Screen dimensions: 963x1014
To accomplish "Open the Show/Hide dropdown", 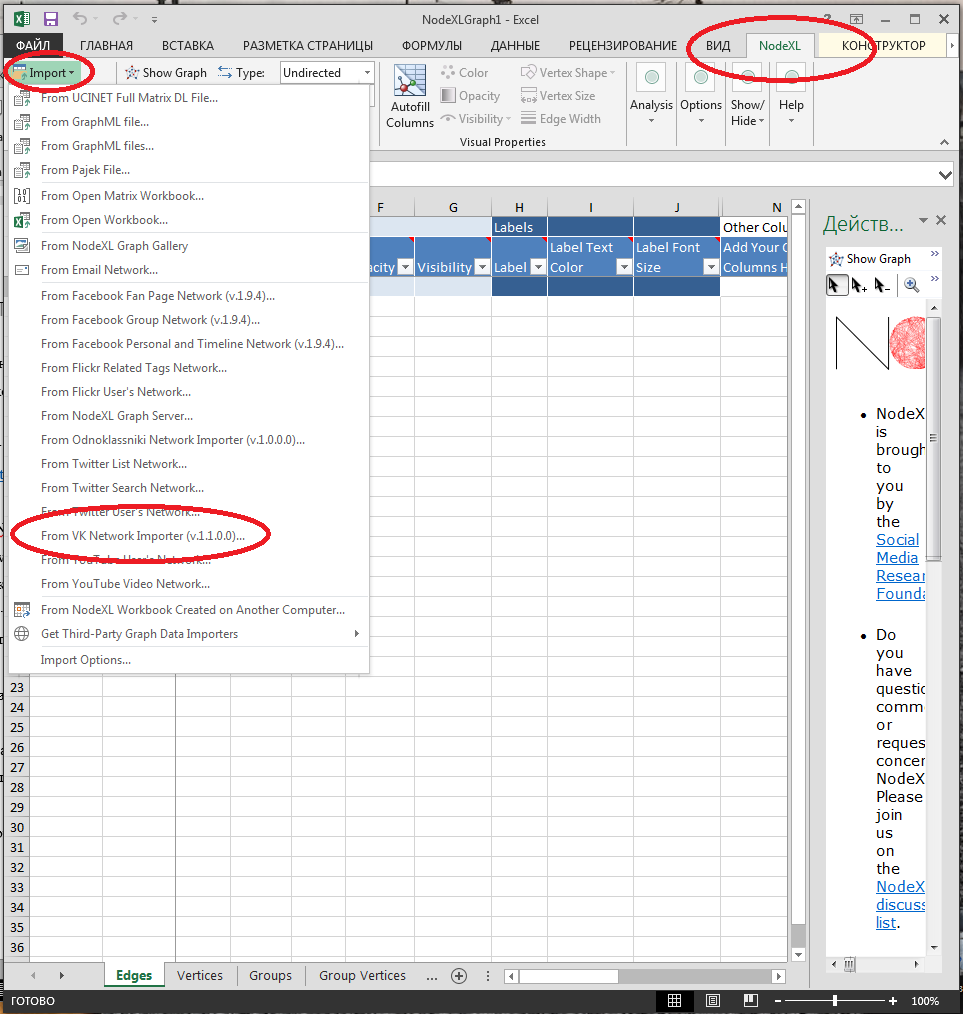I will [748, 94].
